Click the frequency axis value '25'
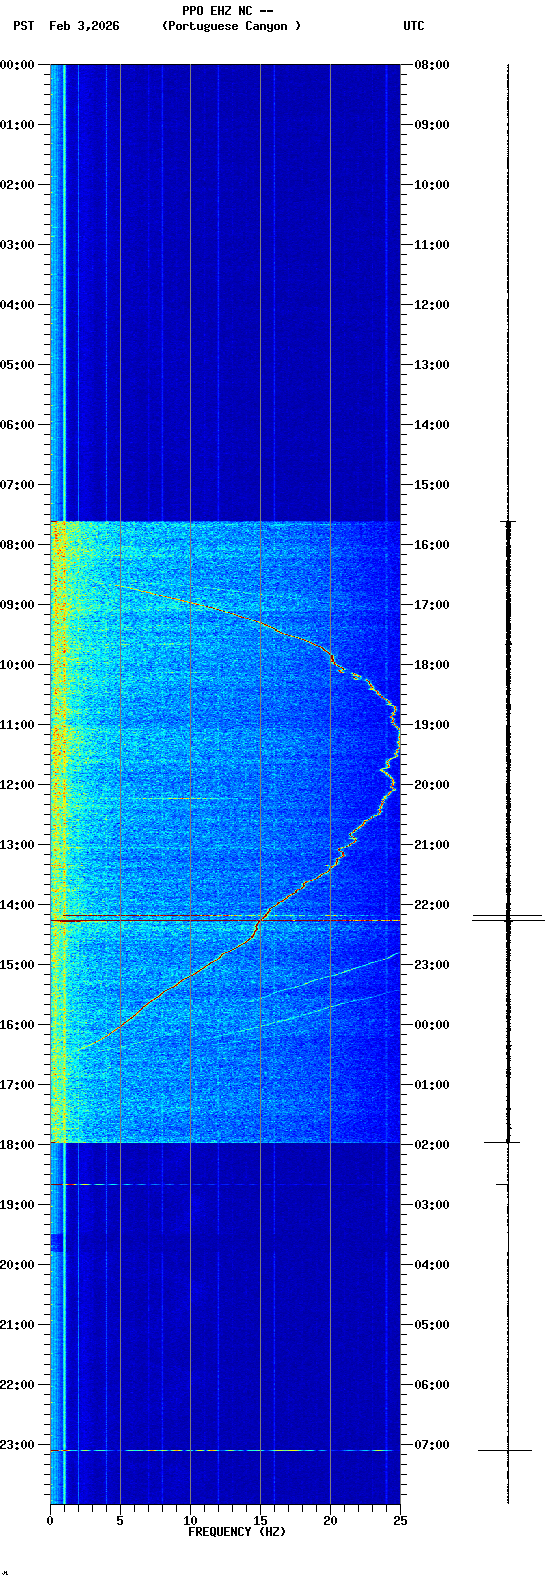 click(x=400, y=1521)
